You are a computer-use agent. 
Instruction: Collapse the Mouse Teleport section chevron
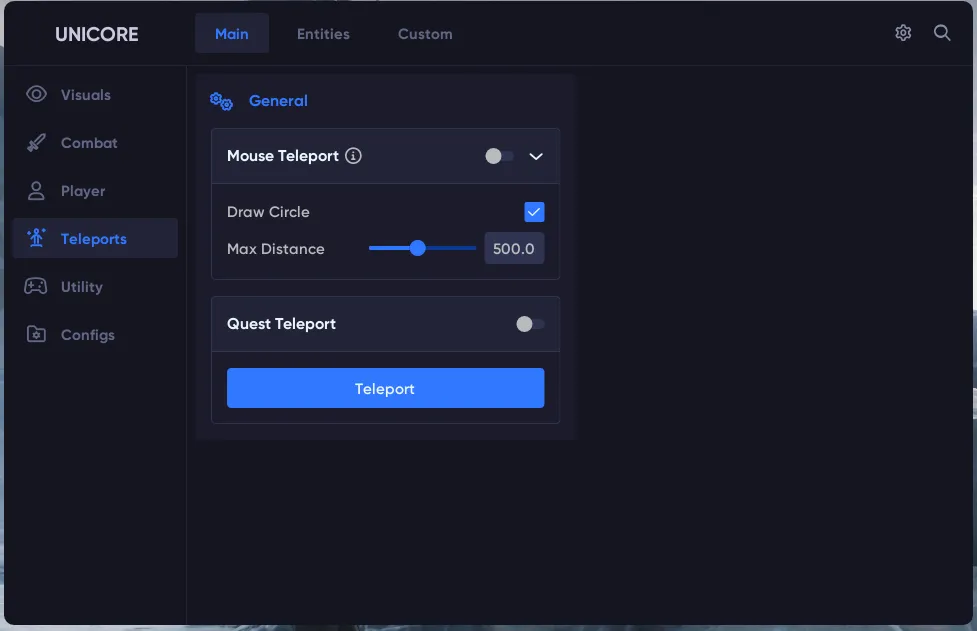coord(536,156)
